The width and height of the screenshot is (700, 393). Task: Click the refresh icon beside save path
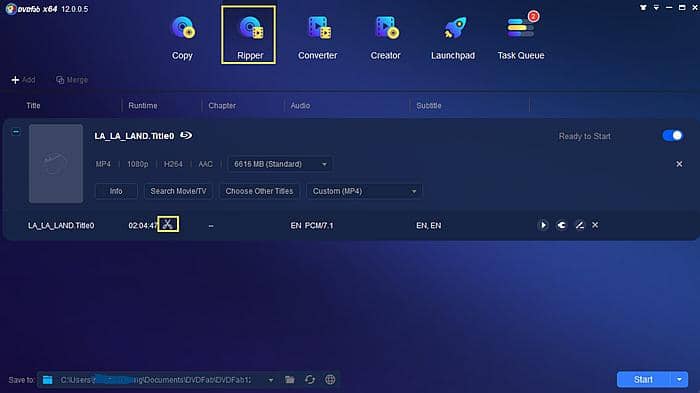[x=310, y=380]
